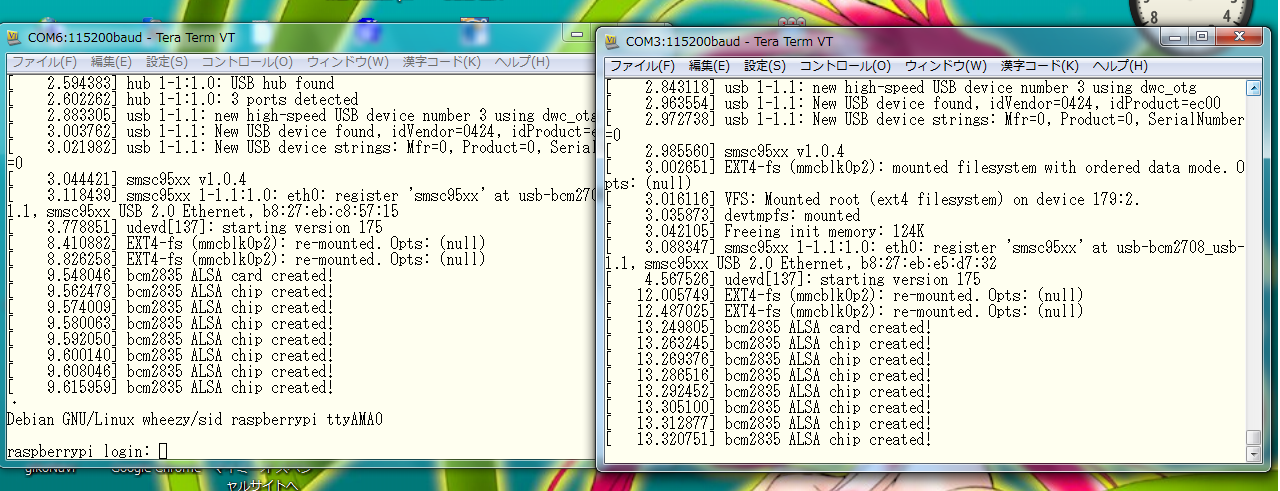Click 'Freeing init memory: 124K' line

pyautogui.click(x=764, y=232)
